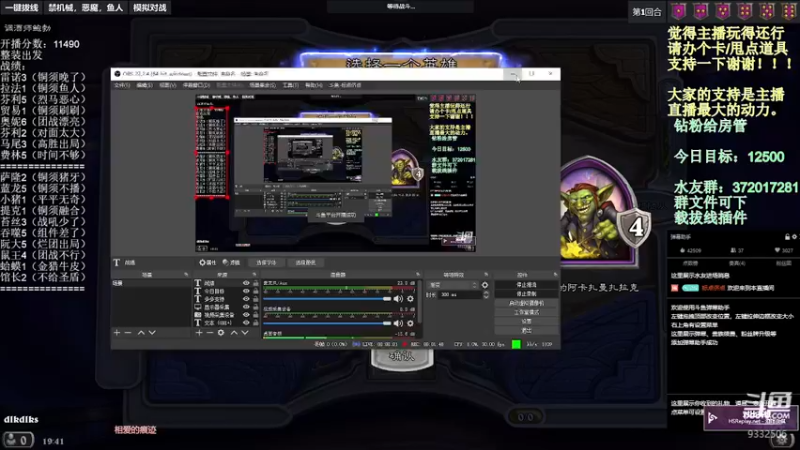
Task: Click 启动虚拟摄像机 virtual camera button
Action: 527,303
